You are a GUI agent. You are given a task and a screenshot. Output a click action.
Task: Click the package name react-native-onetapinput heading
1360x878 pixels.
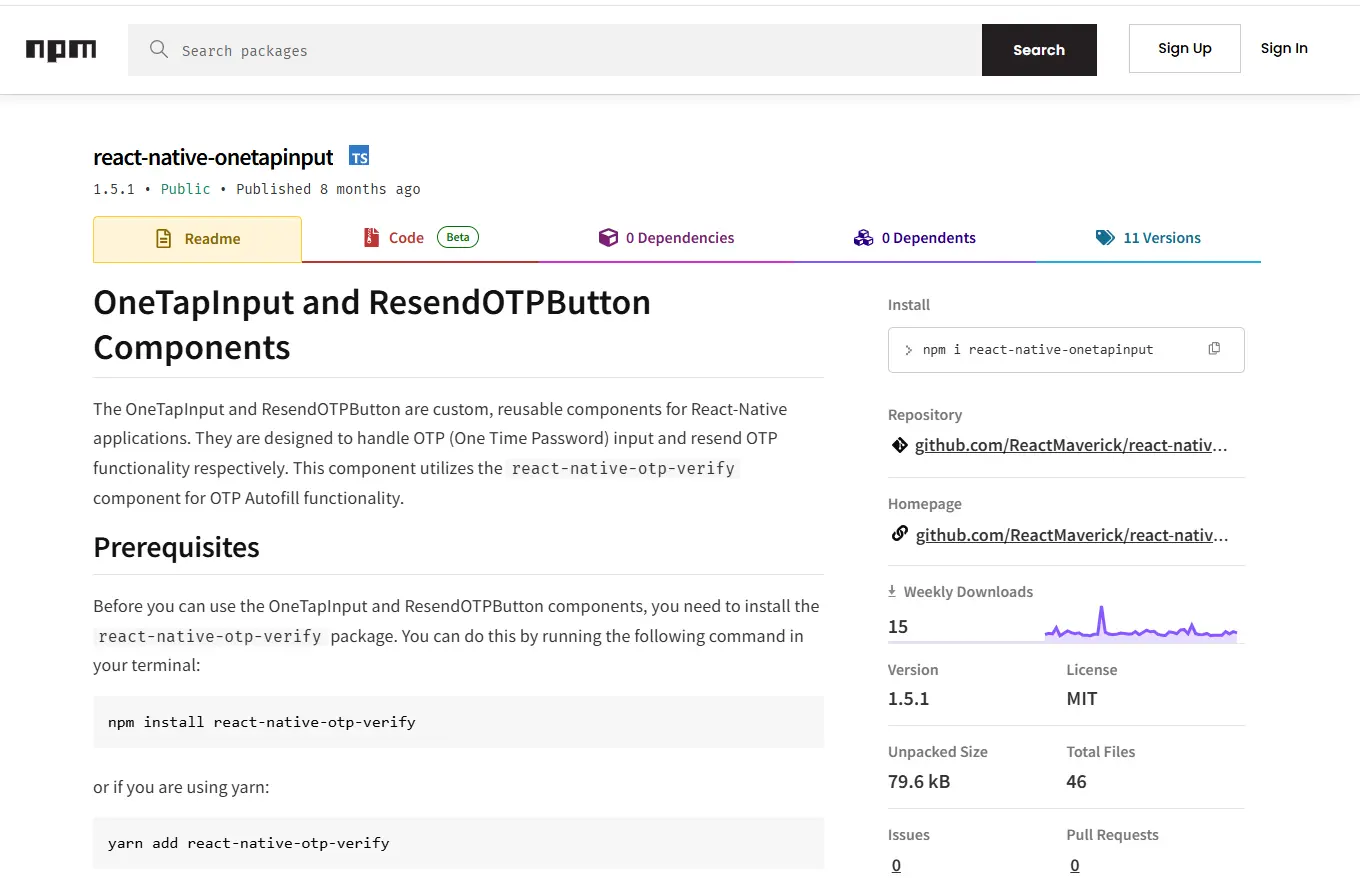(213, 157)
